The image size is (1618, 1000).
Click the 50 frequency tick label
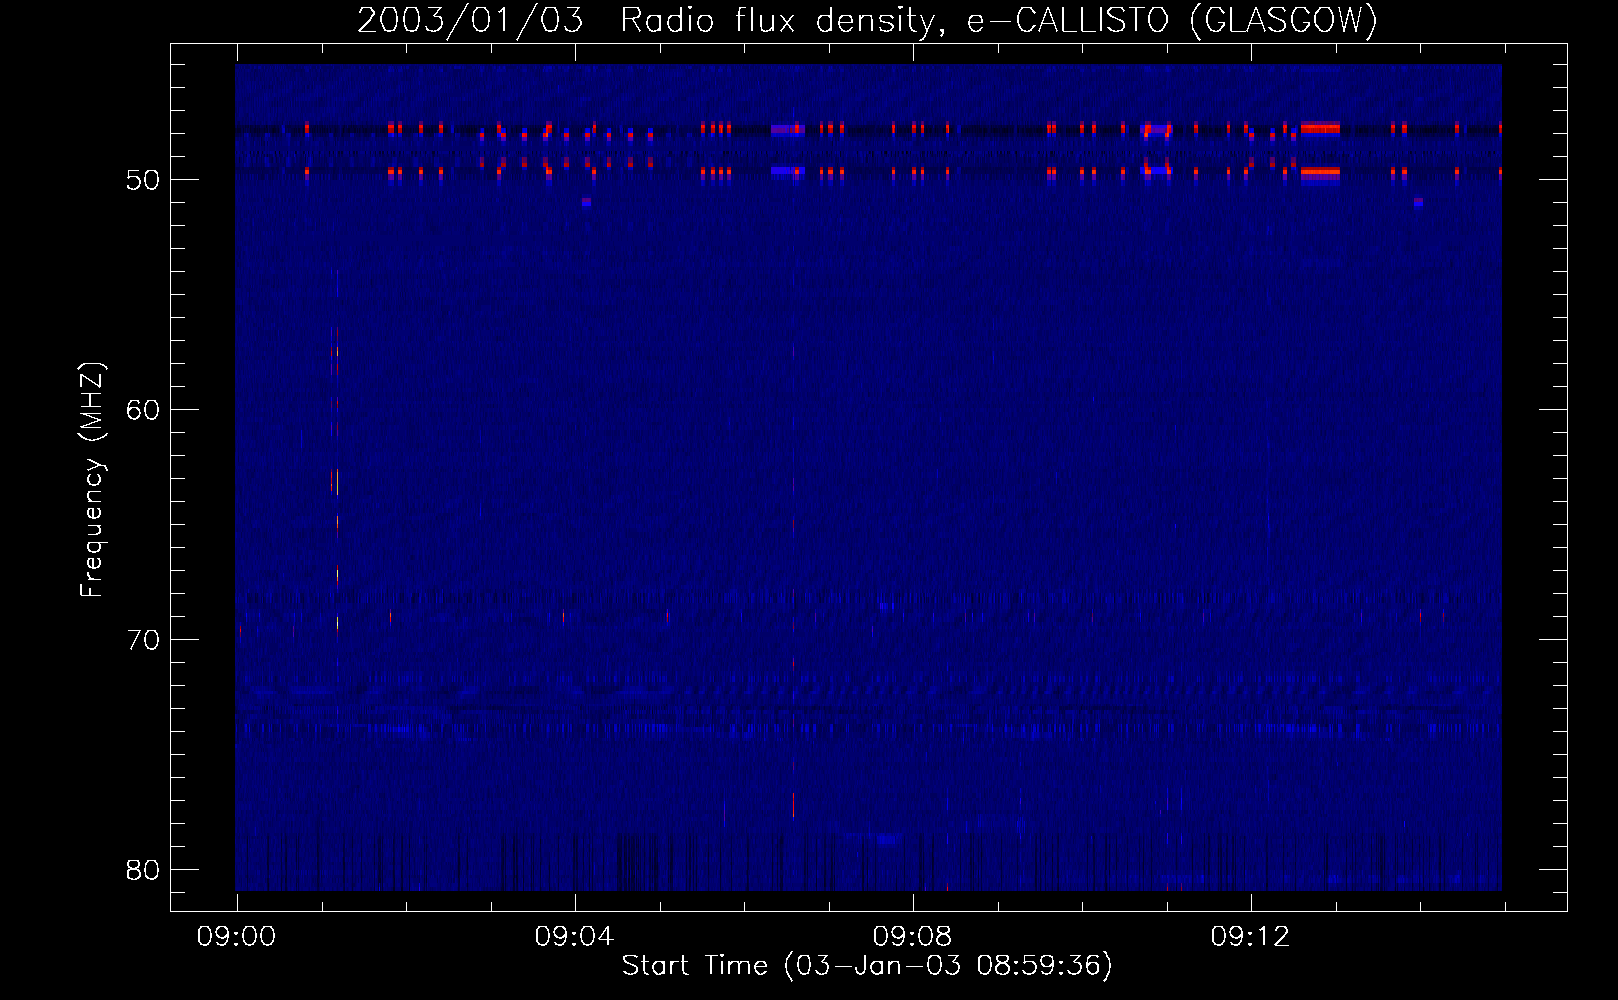143,180
